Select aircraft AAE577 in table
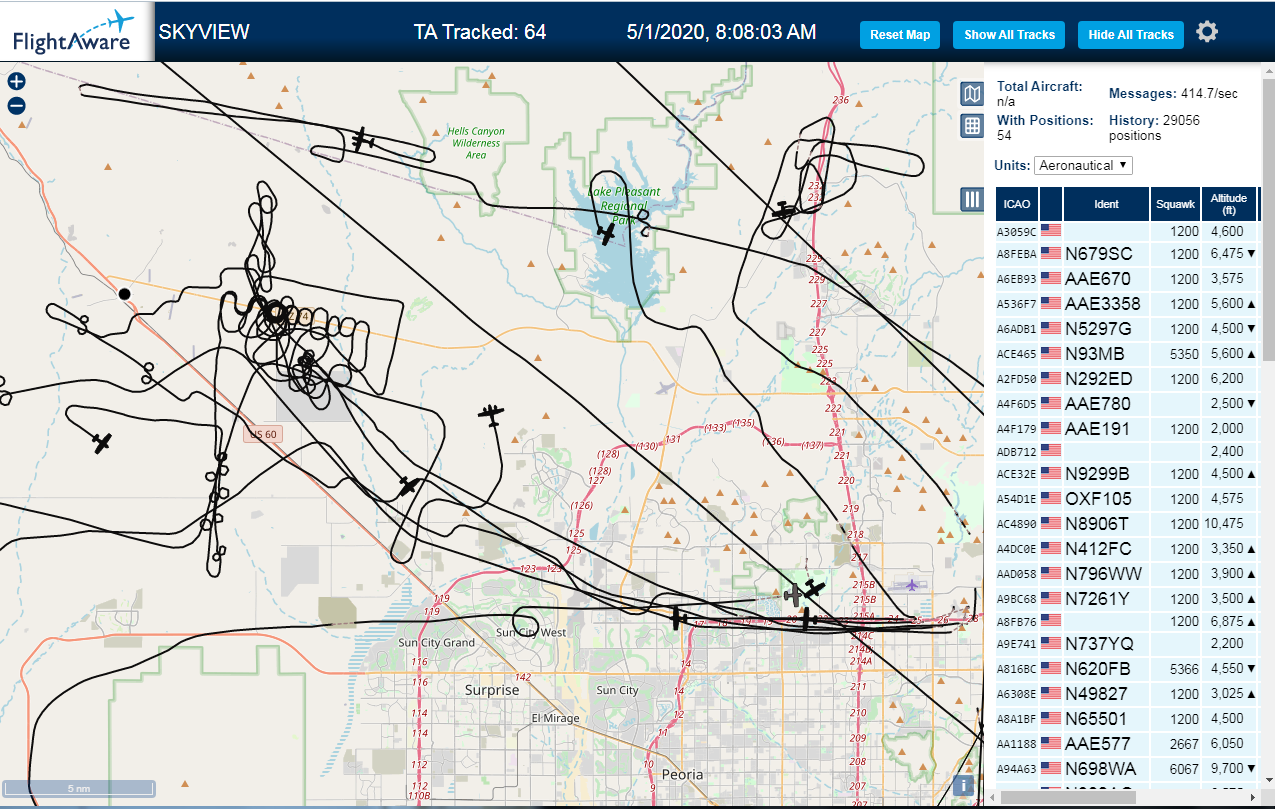The image size is (1275, 809). click(x=1126, y=744)
